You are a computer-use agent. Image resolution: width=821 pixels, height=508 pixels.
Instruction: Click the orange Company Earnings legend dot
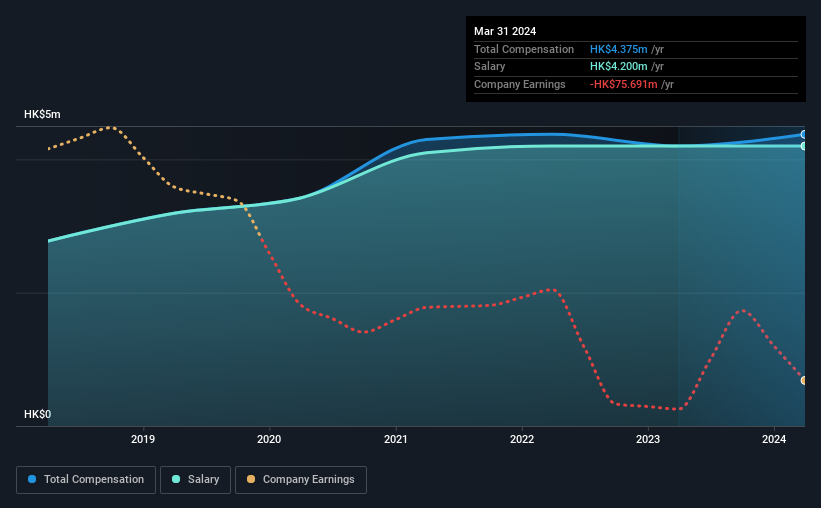pos(251,479)
